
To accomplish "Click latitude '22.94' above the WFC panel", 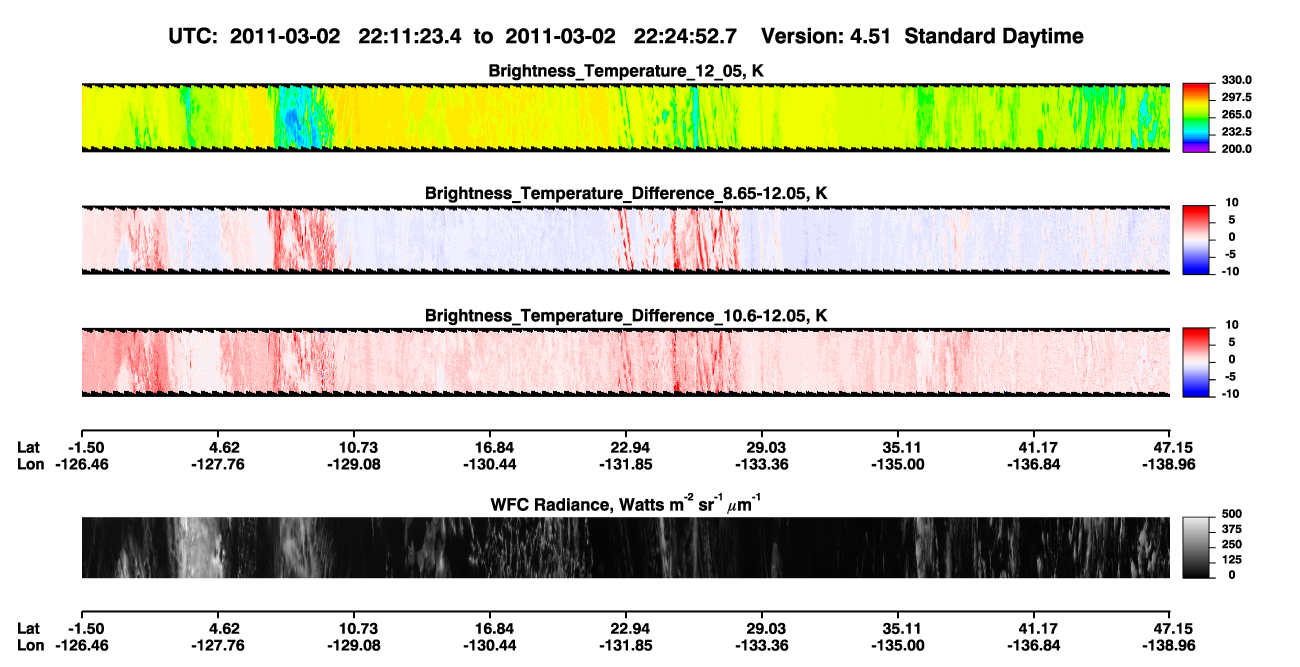I will click(626, 447).
